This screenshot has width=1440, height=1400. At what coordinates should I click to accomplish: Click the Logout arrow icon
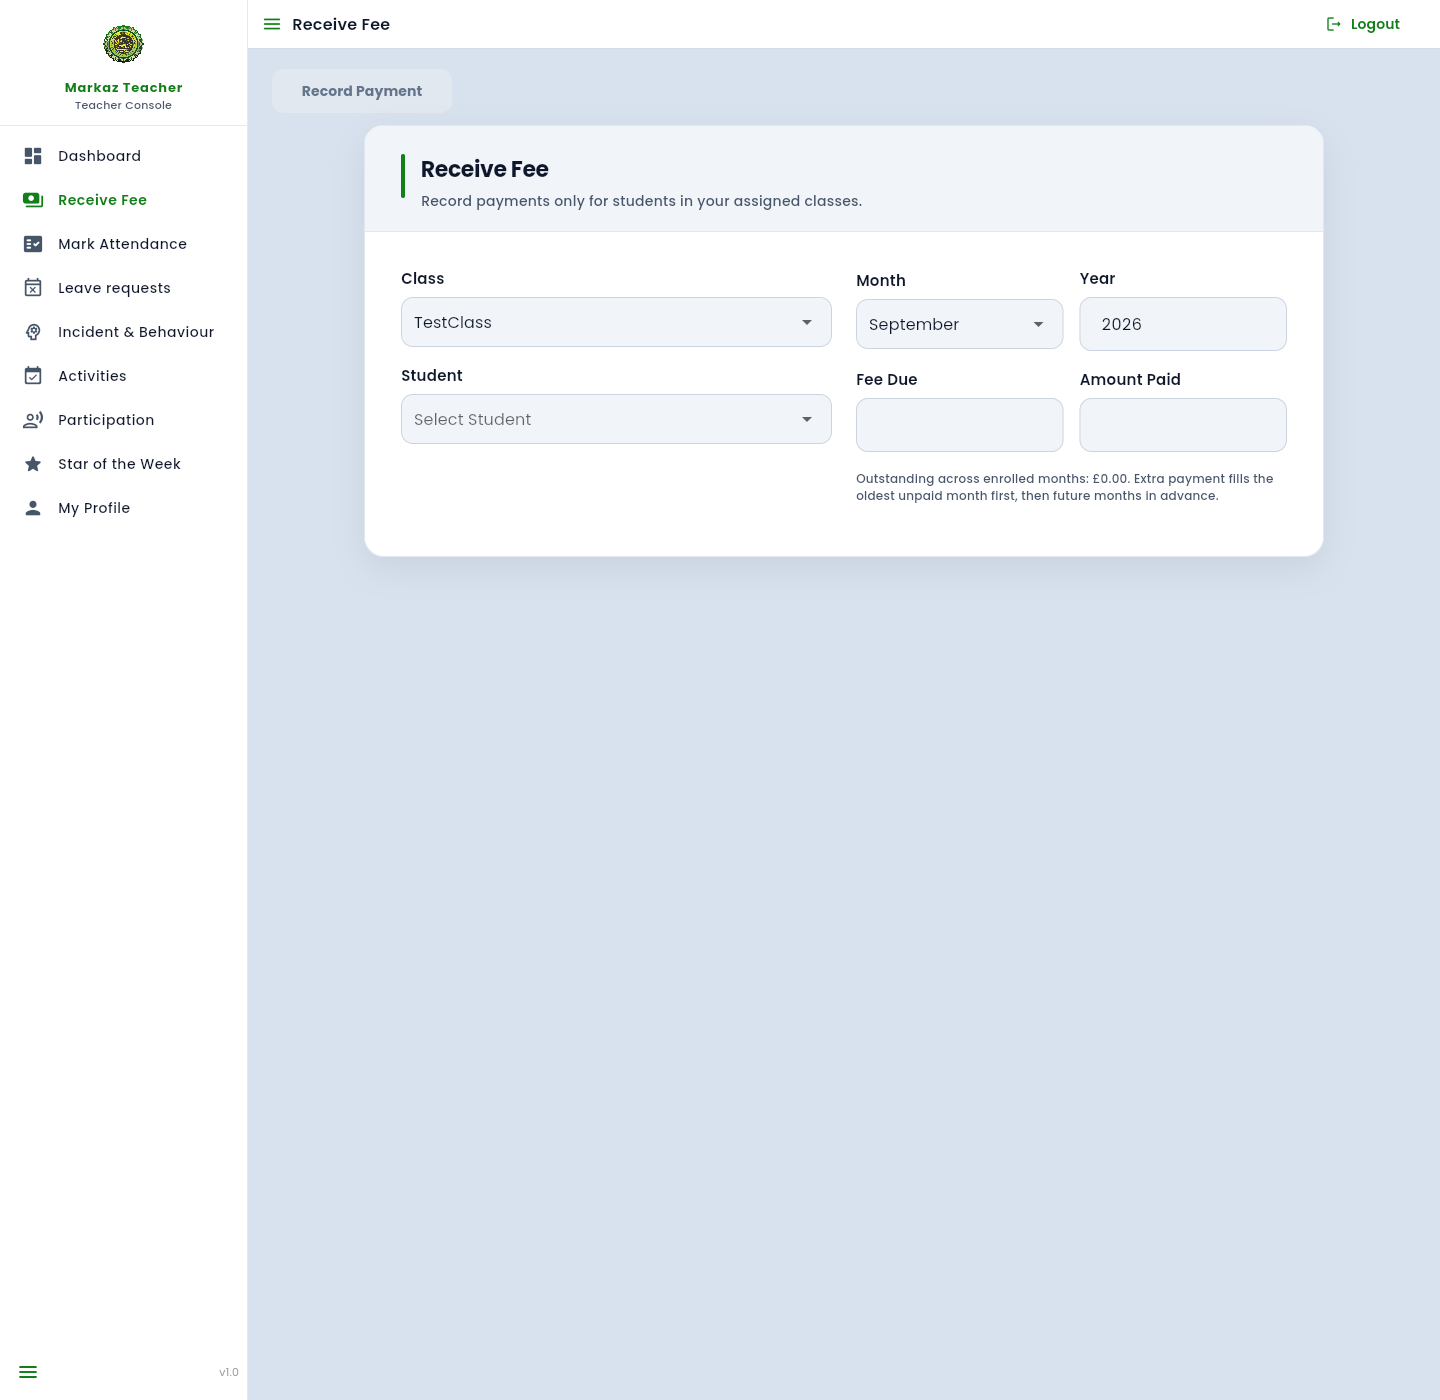point(1334,24)
